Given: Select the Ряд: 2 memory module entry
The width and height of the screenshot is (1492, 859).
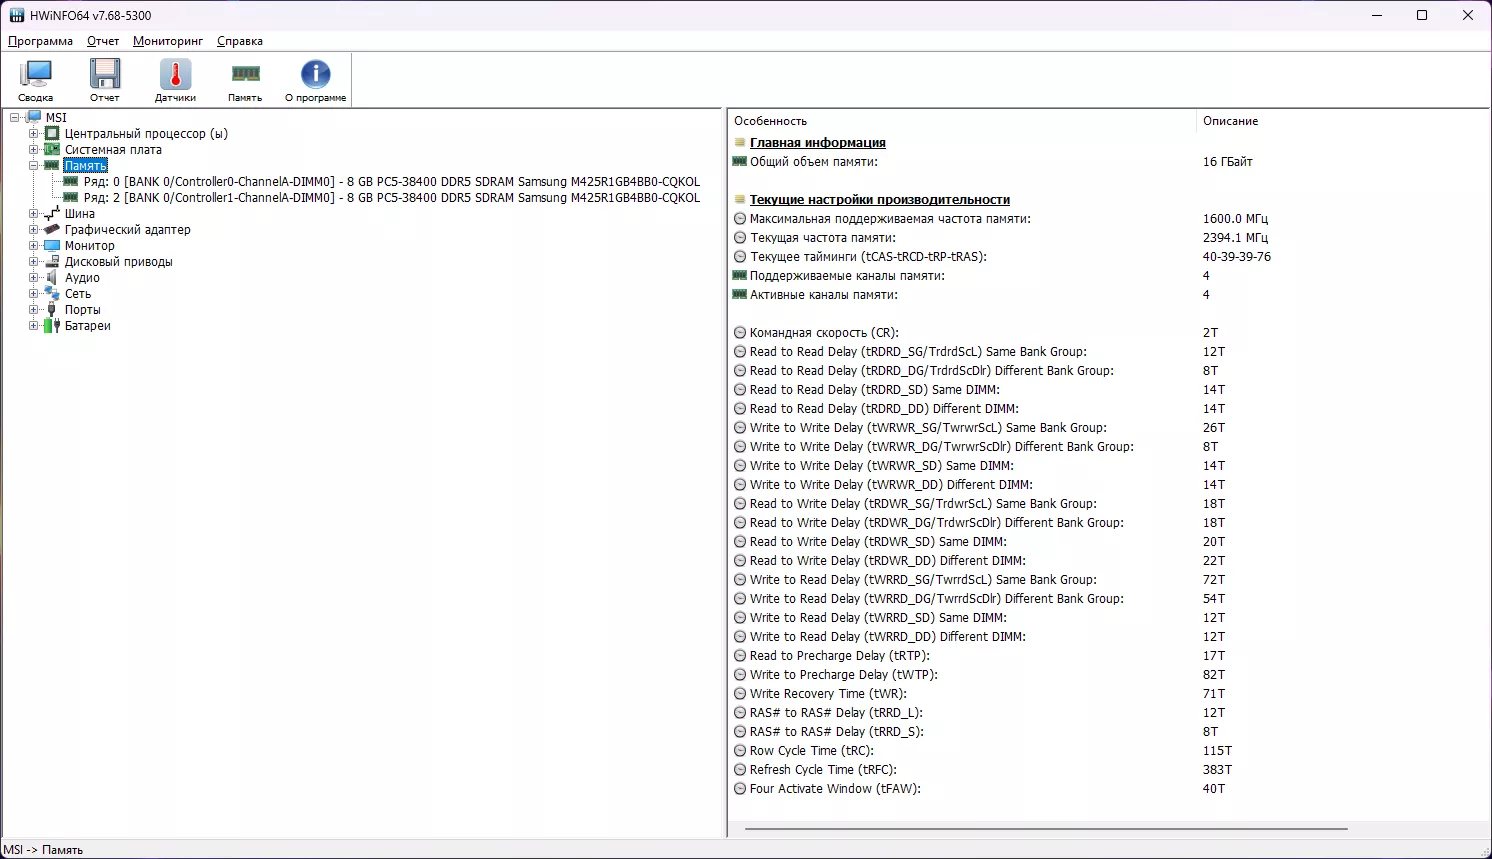Looking at the screenshot, I should tap(391, 198).
